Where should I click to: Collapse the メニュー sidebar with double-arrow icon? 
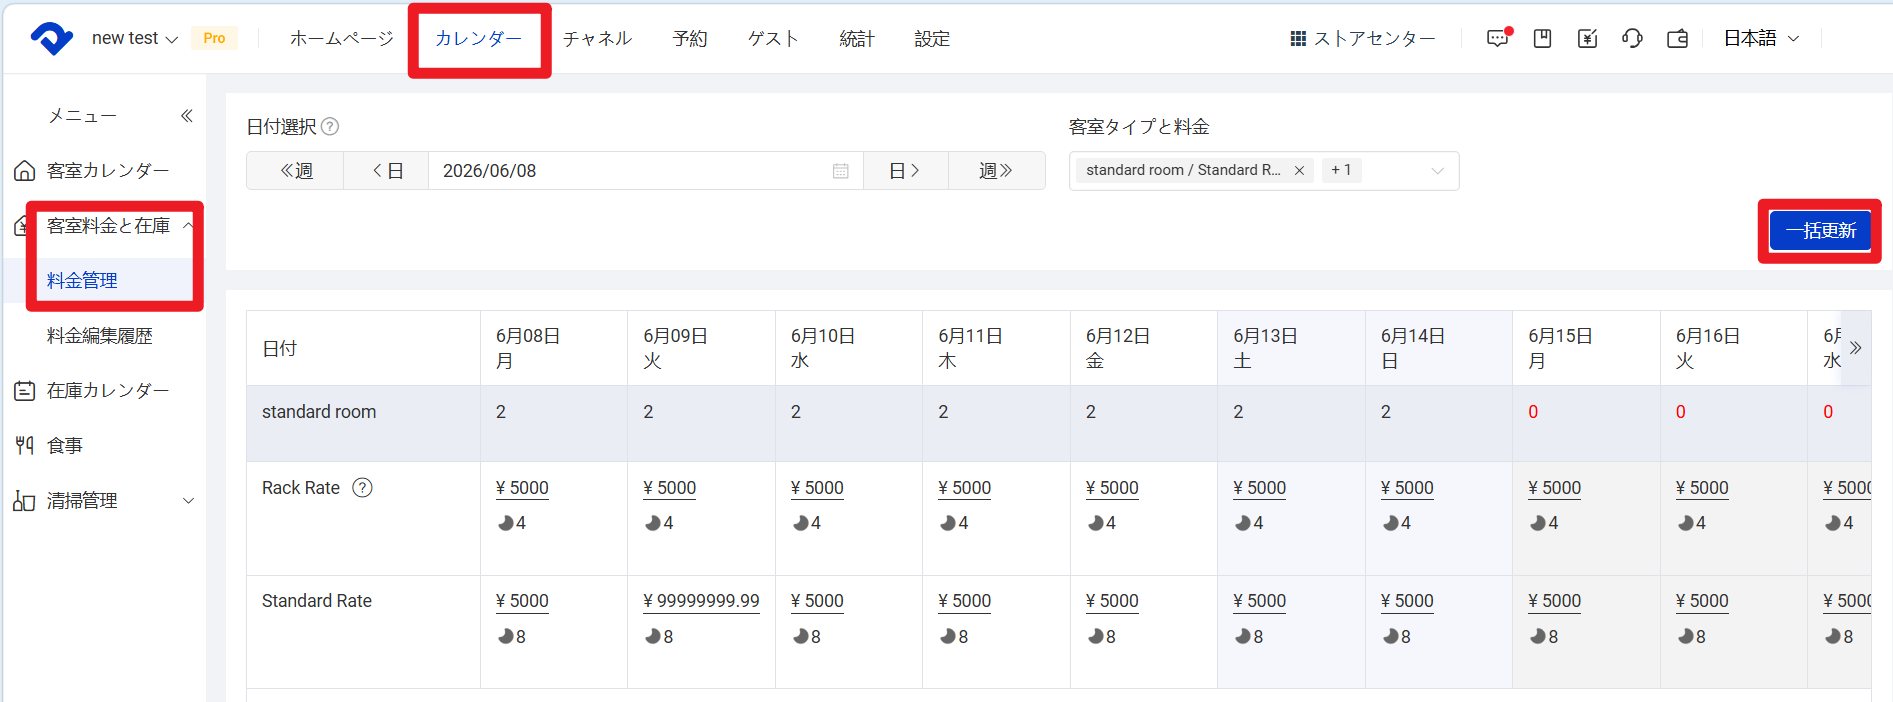(x=187, y=116)
